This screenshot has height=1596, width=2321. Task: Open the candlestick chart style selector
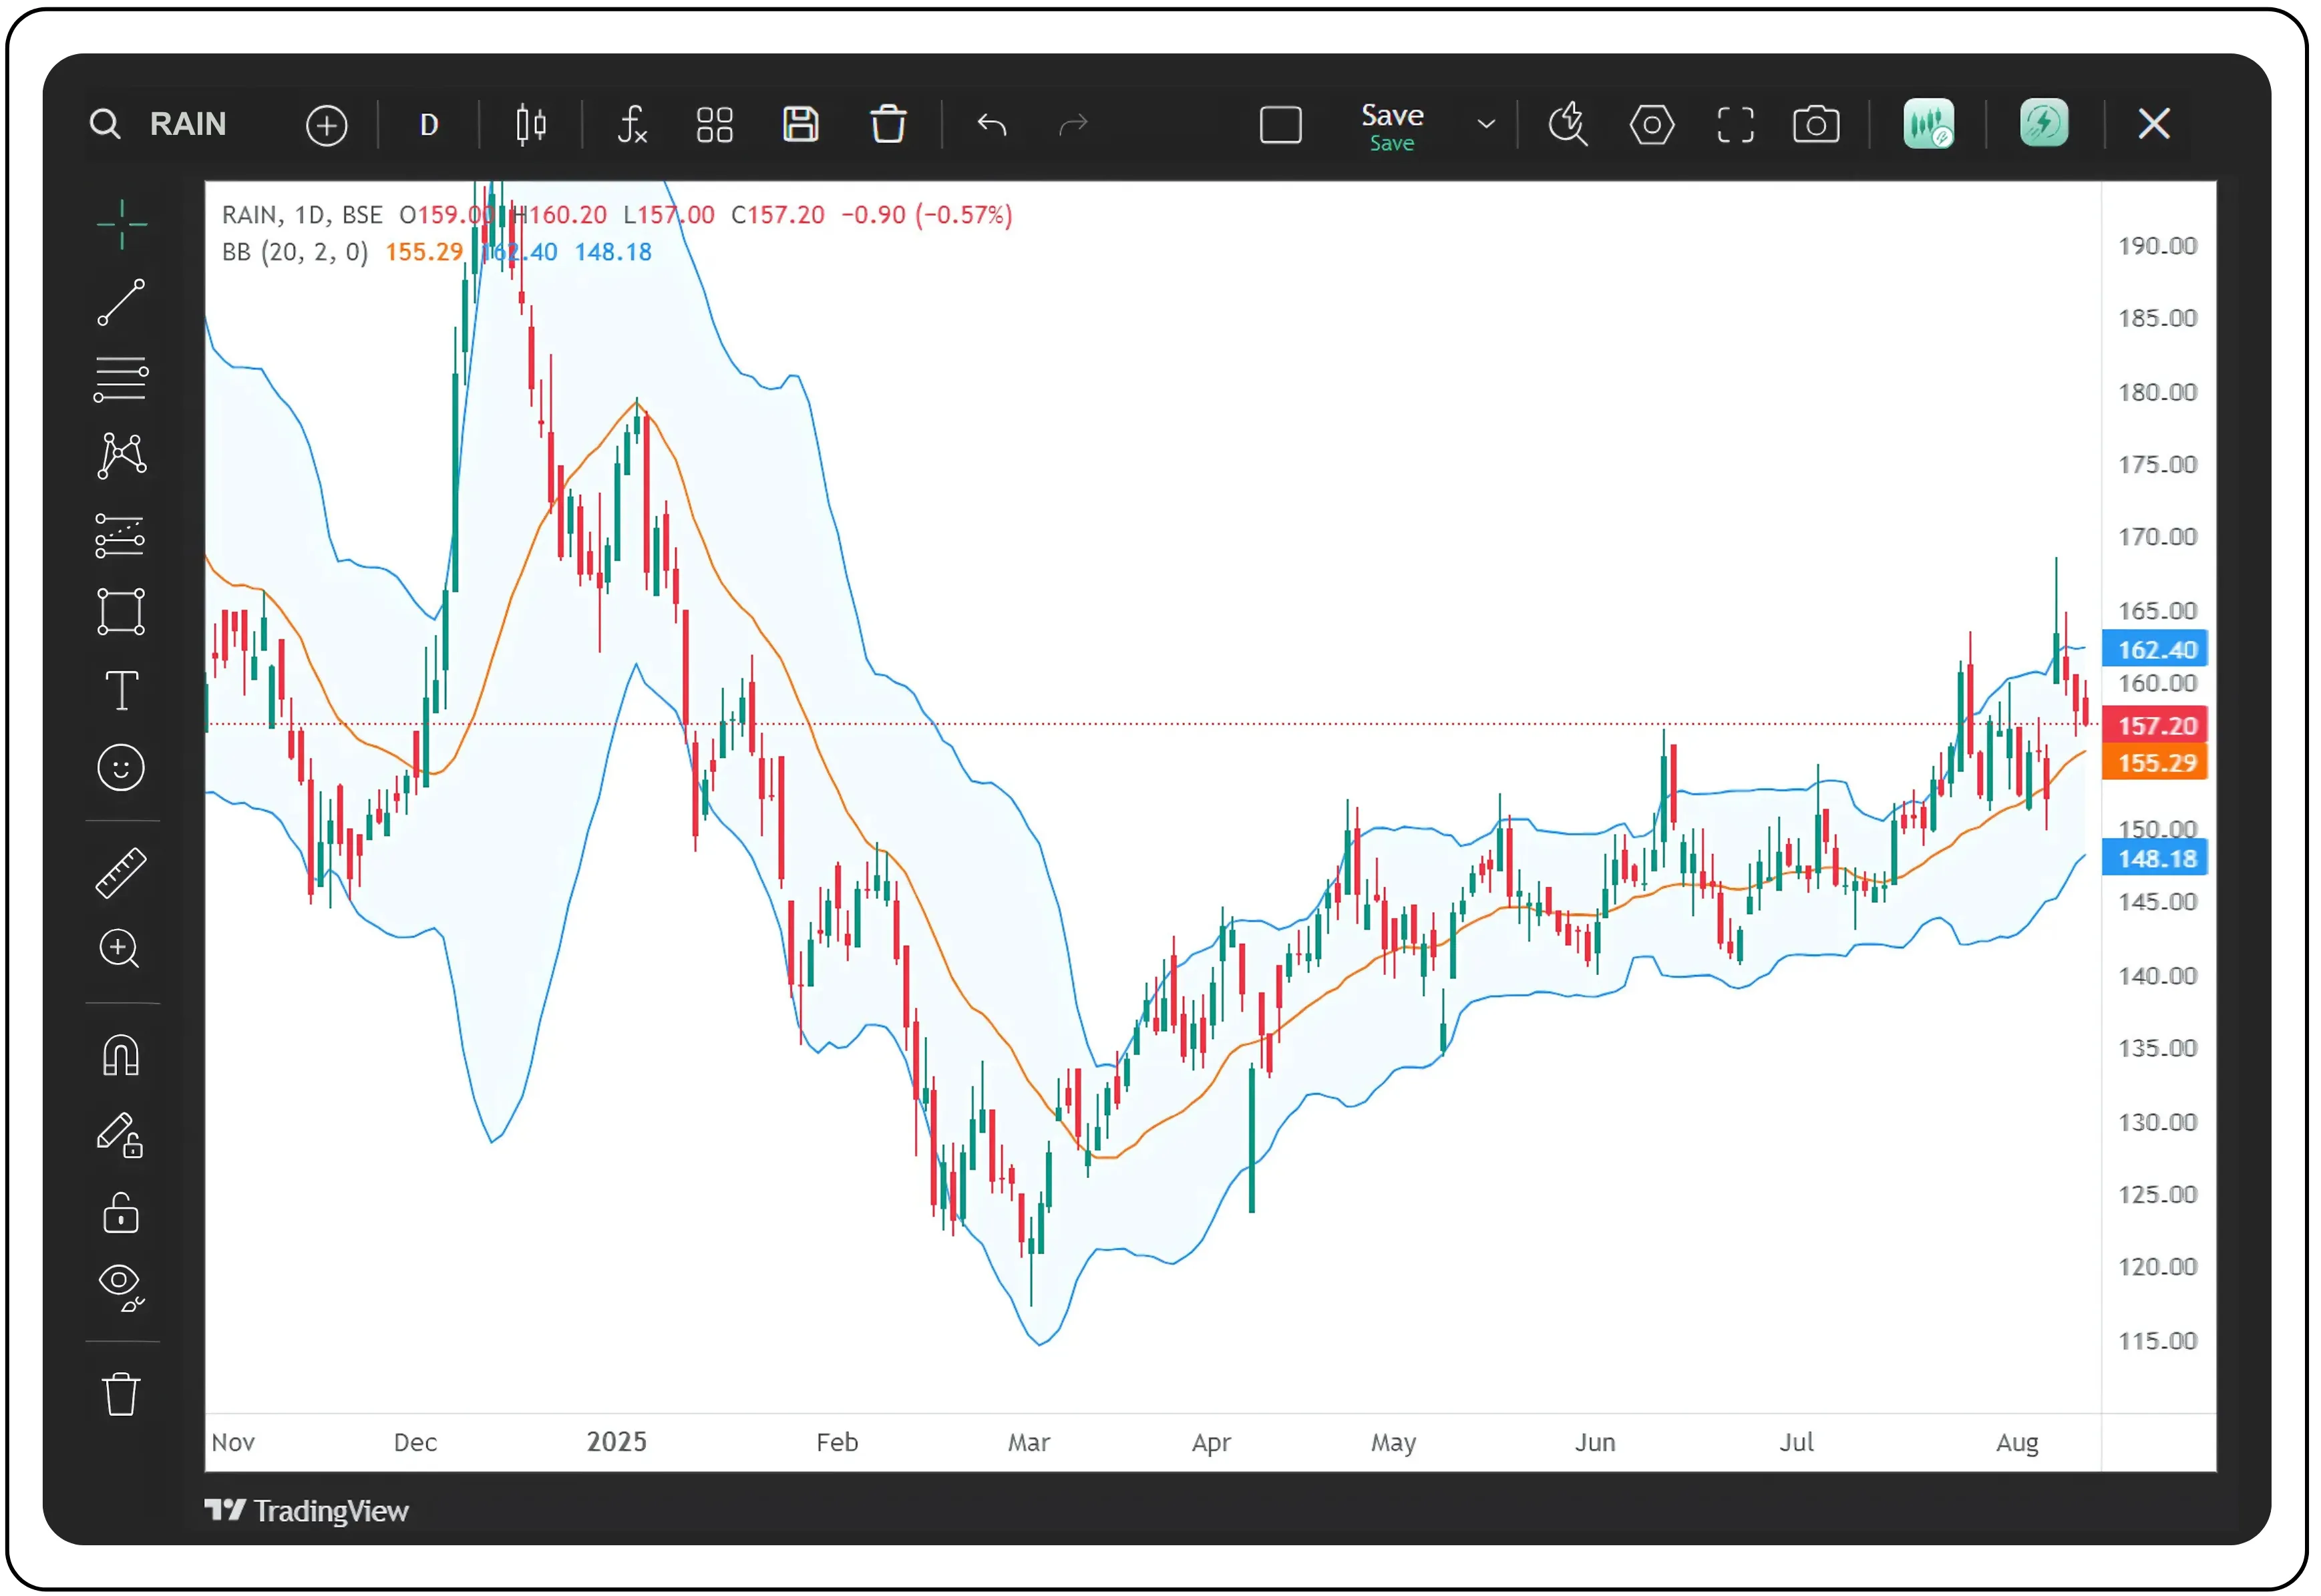[x=530, y=124]
